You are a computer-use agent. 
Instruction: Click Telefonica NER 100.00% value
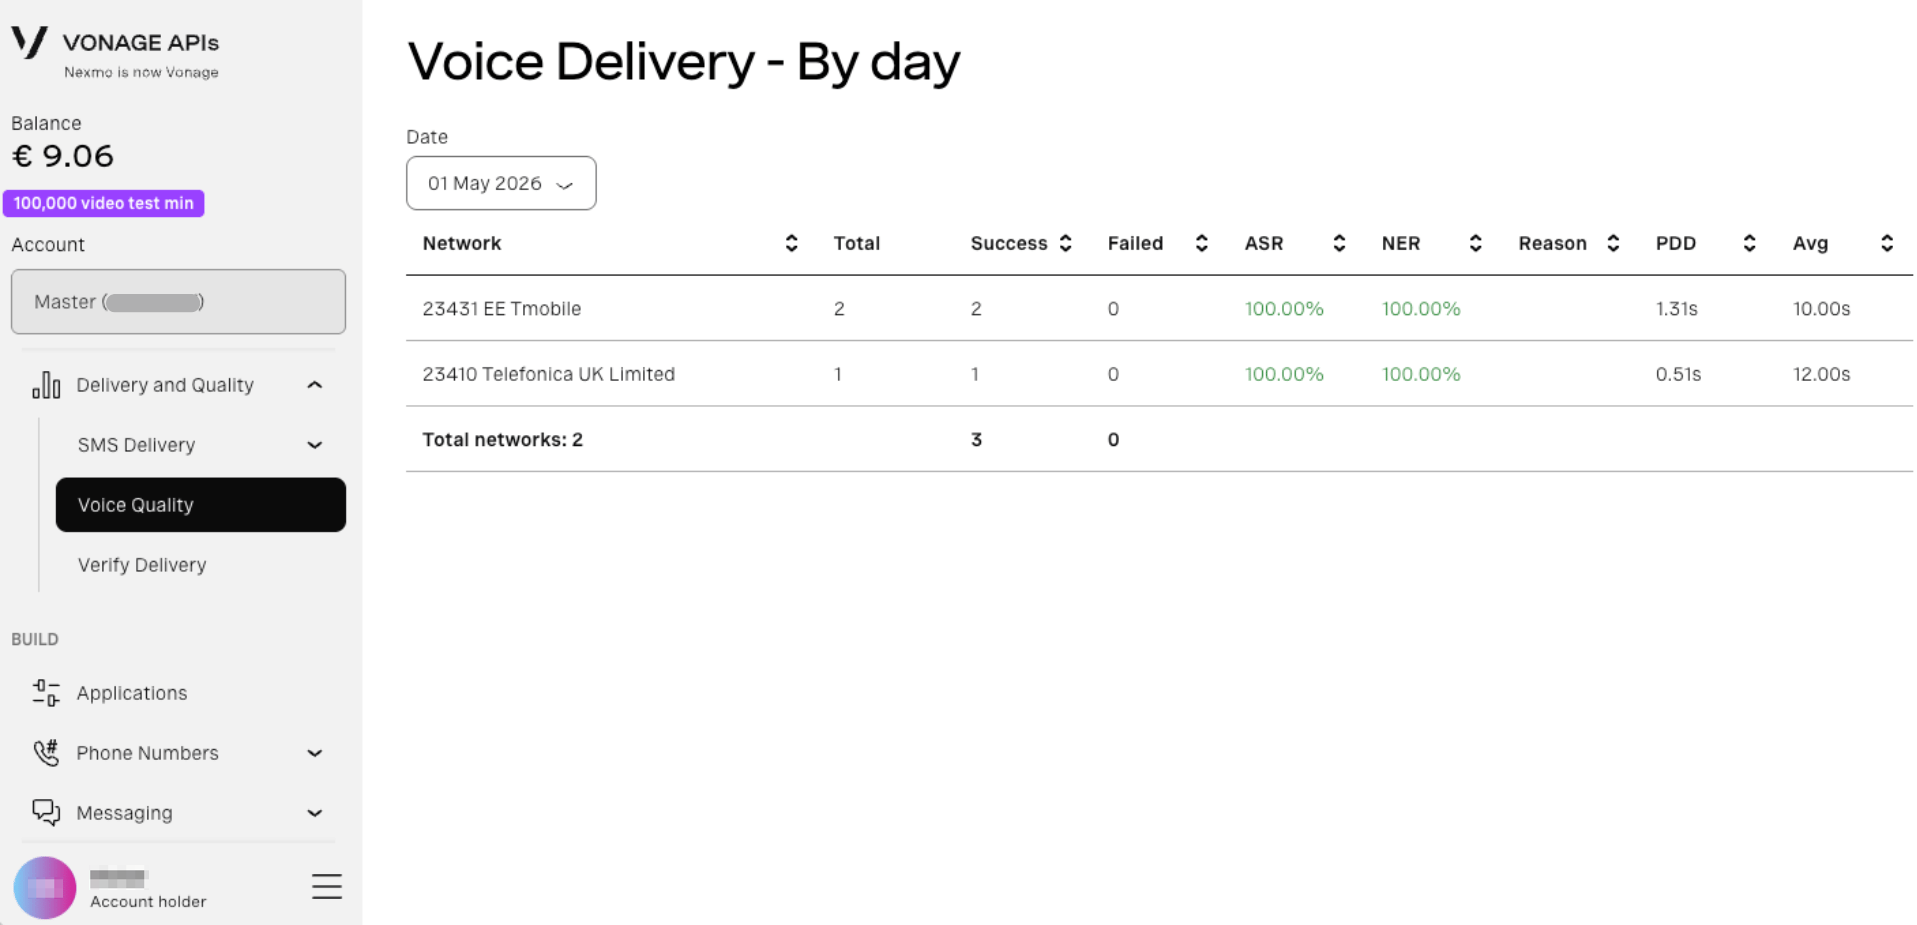[x=1421, y=374]
